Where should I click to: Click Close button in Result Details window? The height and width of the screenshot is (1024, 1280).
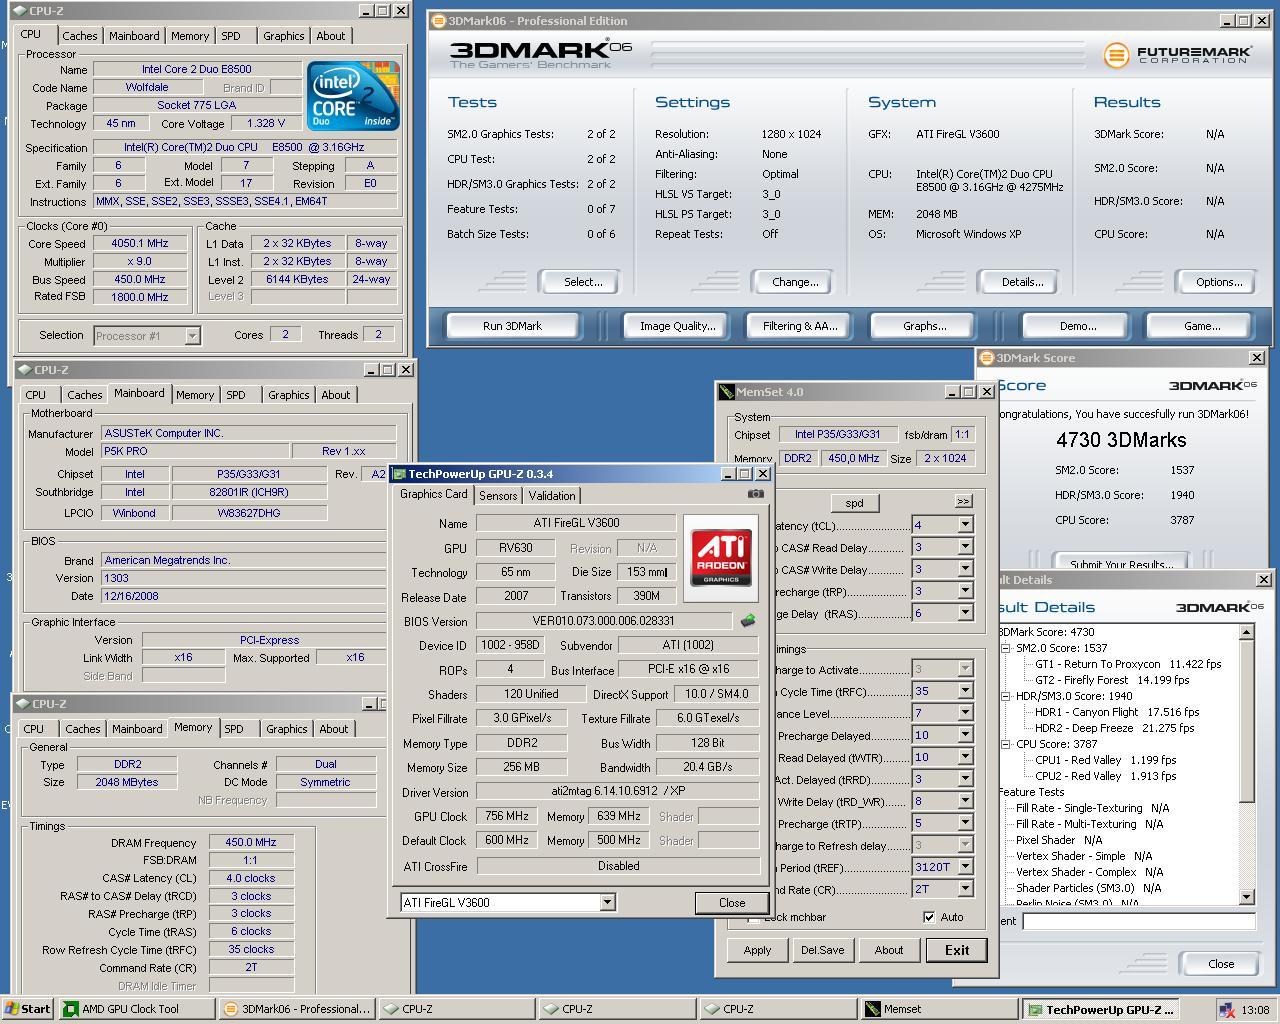1221,964
